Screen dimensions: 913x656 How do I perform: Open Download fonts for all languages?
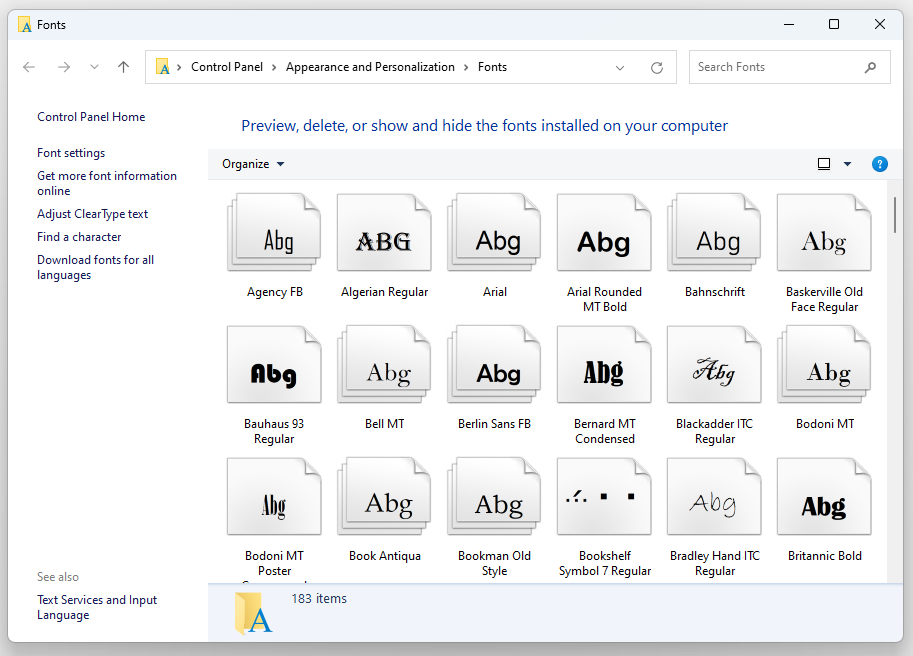95,267
